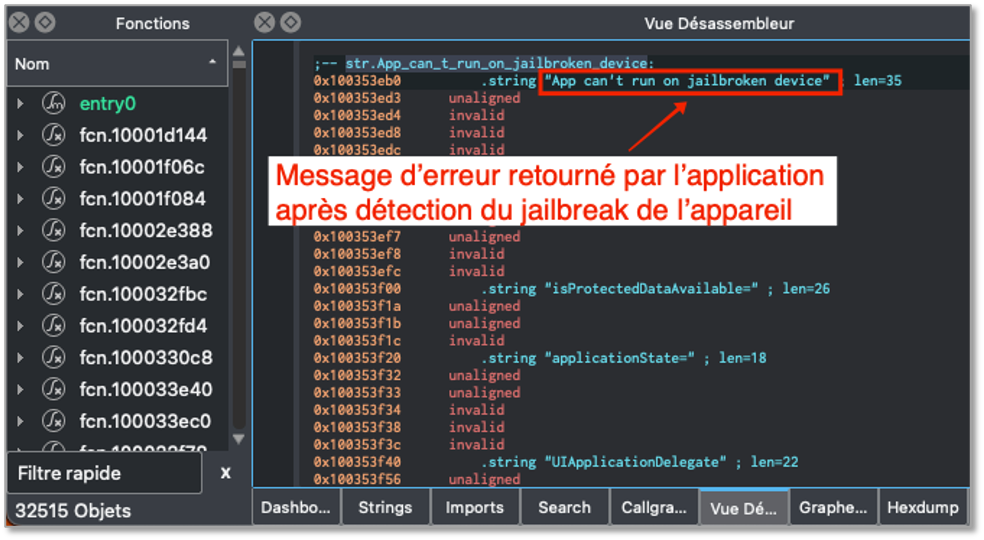Switch to the Imports tab
Viewport: 984px width, 540px height.
click(475, 507)
